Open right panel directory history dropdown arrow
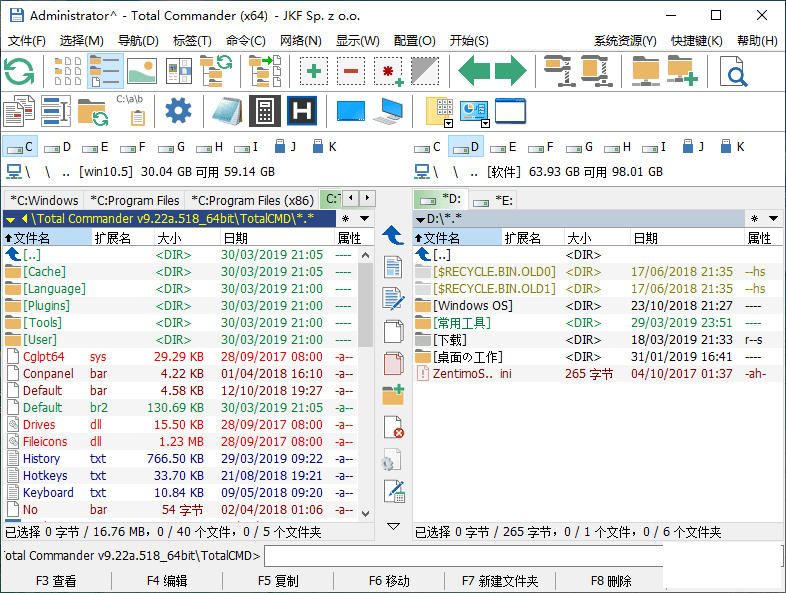Screen dimensions: 786x593 773,219
